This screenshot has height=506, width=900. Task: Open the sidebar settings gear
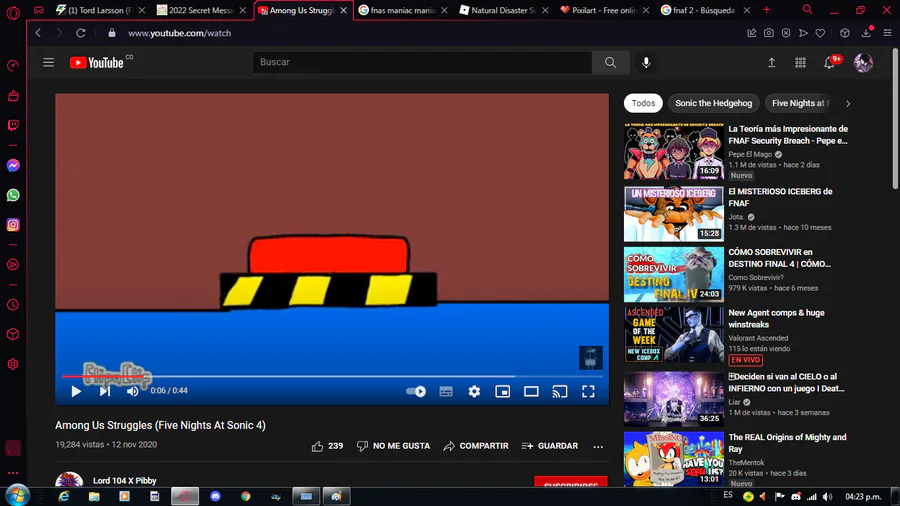coord(13,364)
